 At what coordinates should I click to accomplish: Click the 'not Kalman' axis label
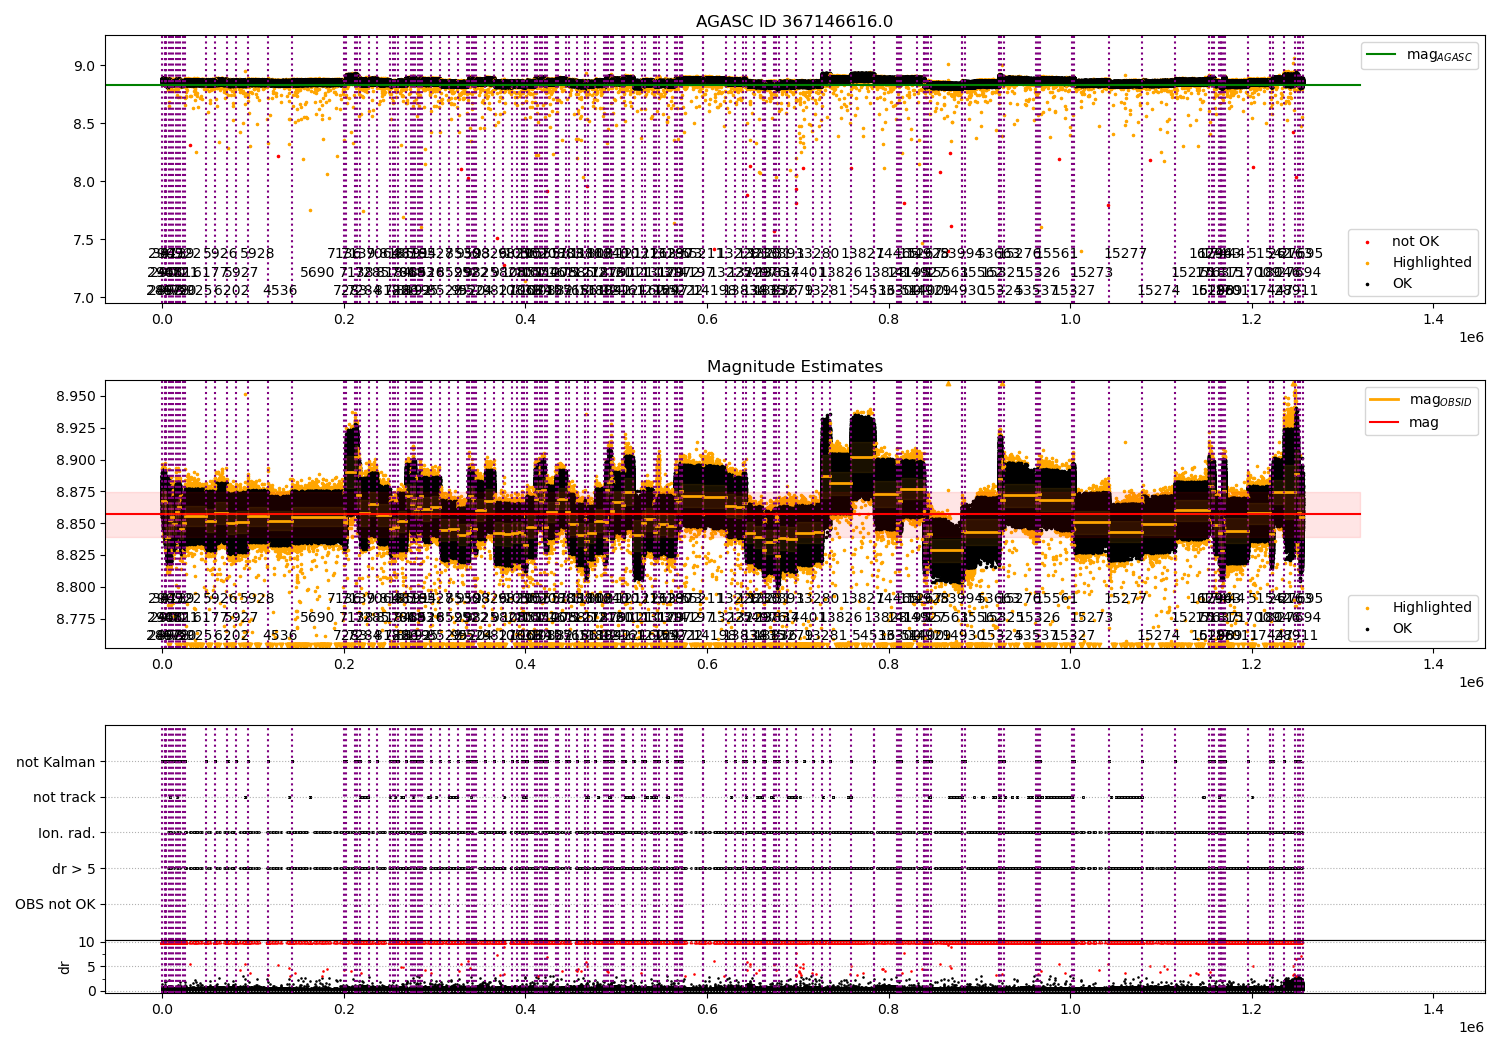56,762
